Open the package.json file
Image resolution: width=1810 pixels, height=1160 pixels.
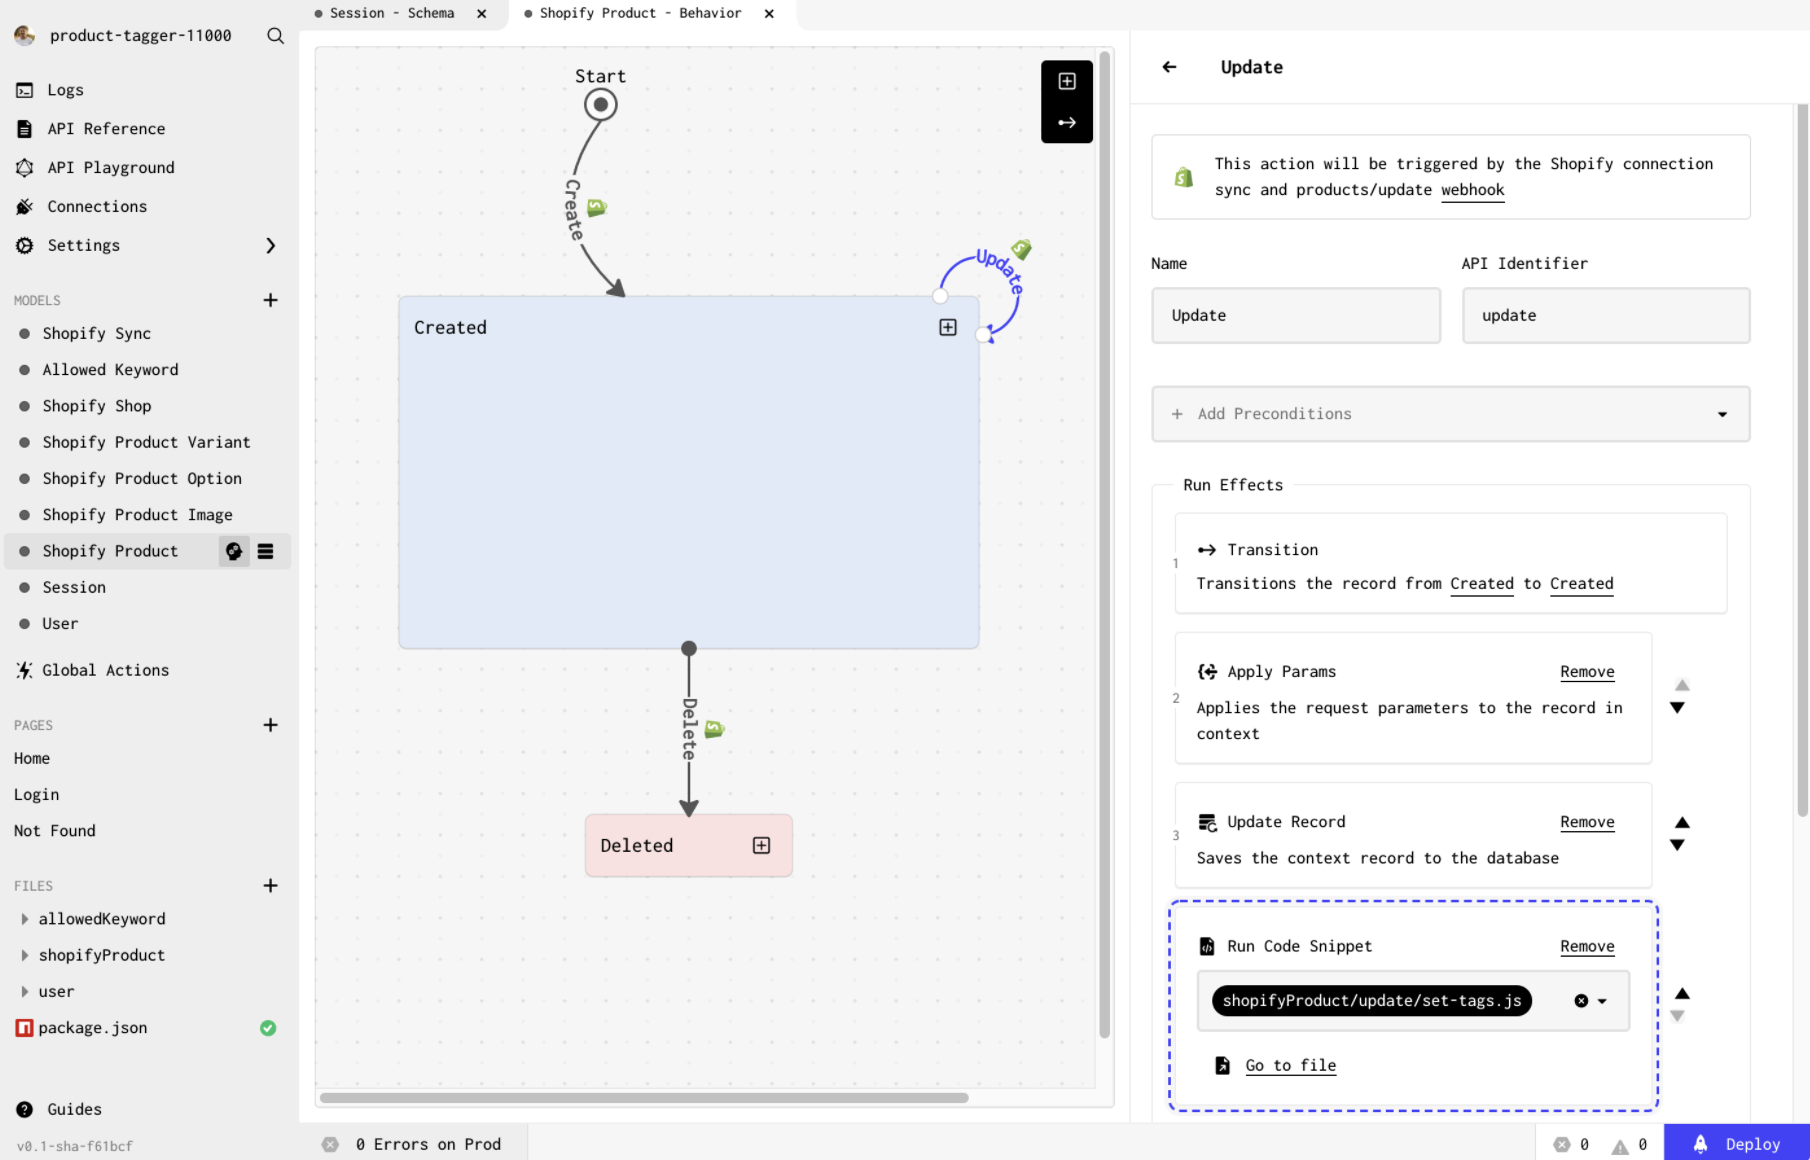[x=92, y=1028]
